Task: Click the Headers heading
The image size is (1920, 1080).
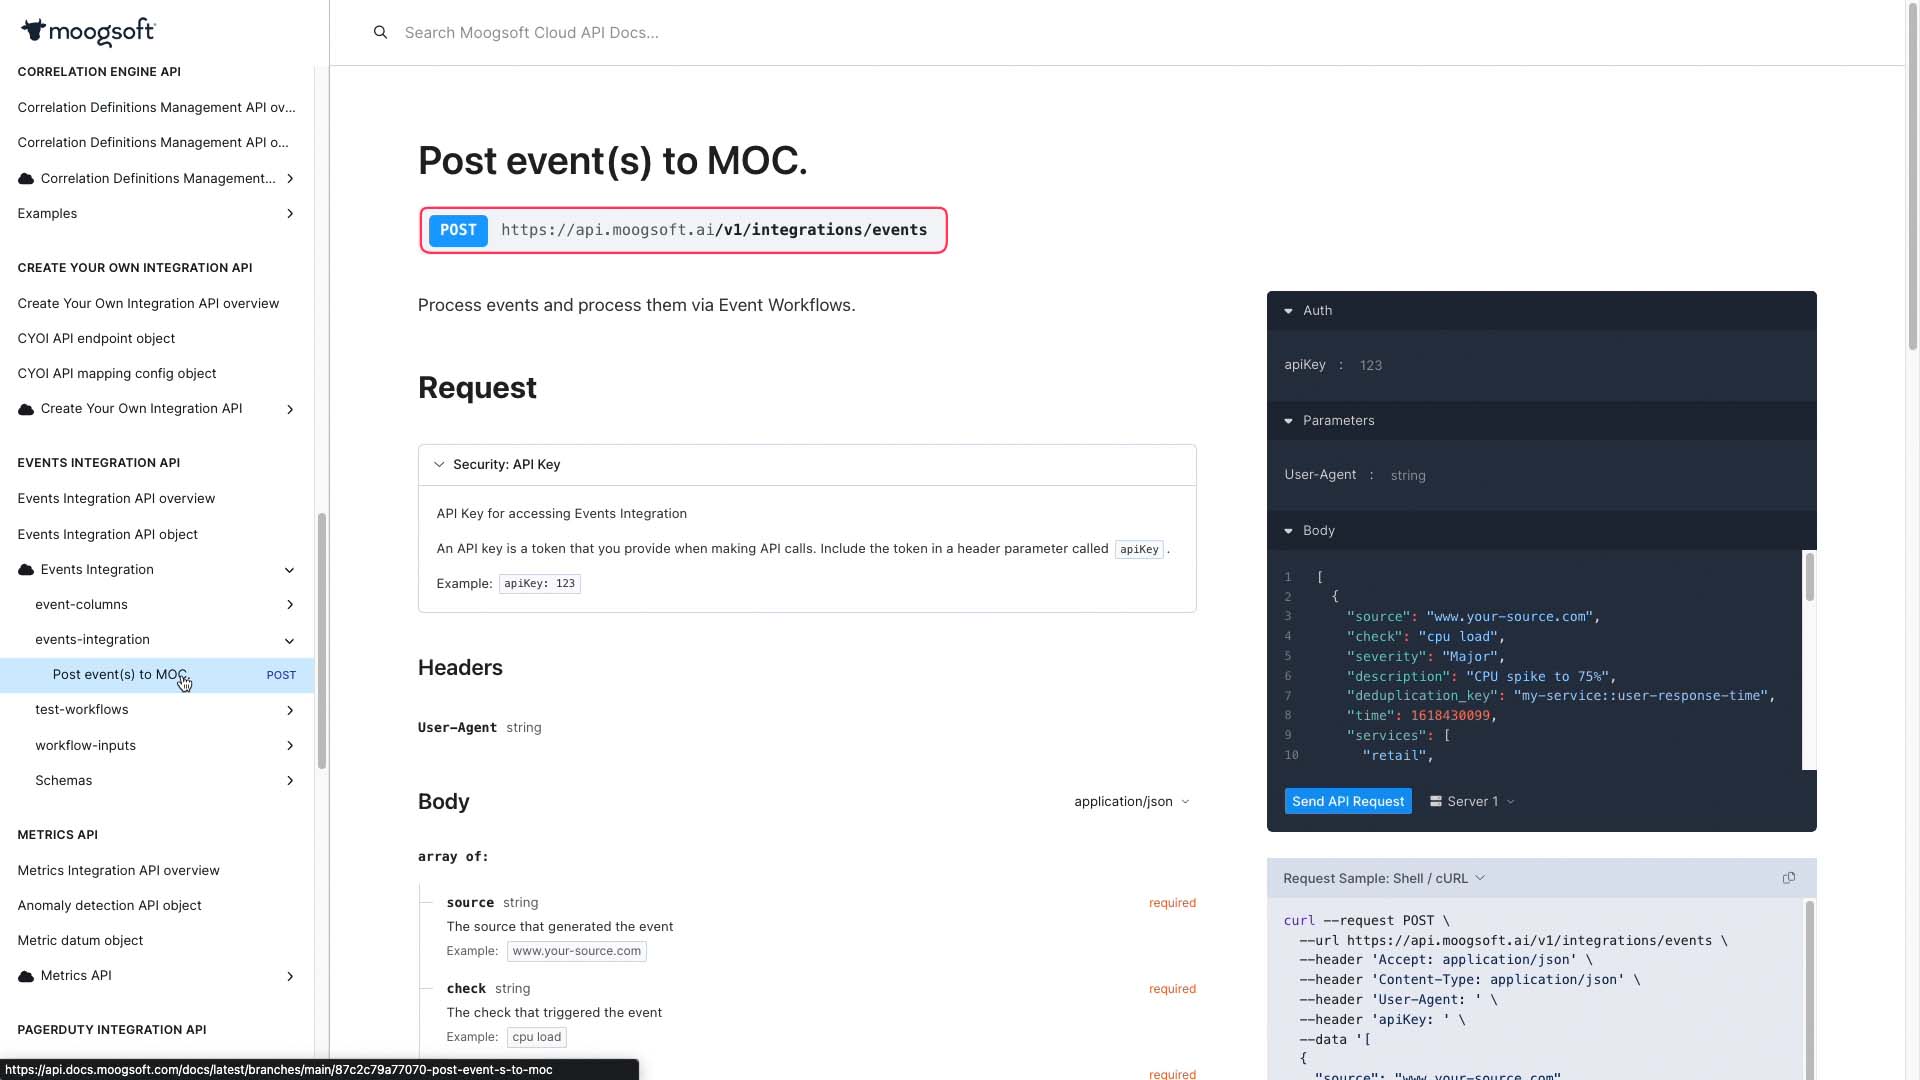Action: click(x=460, y=668)
